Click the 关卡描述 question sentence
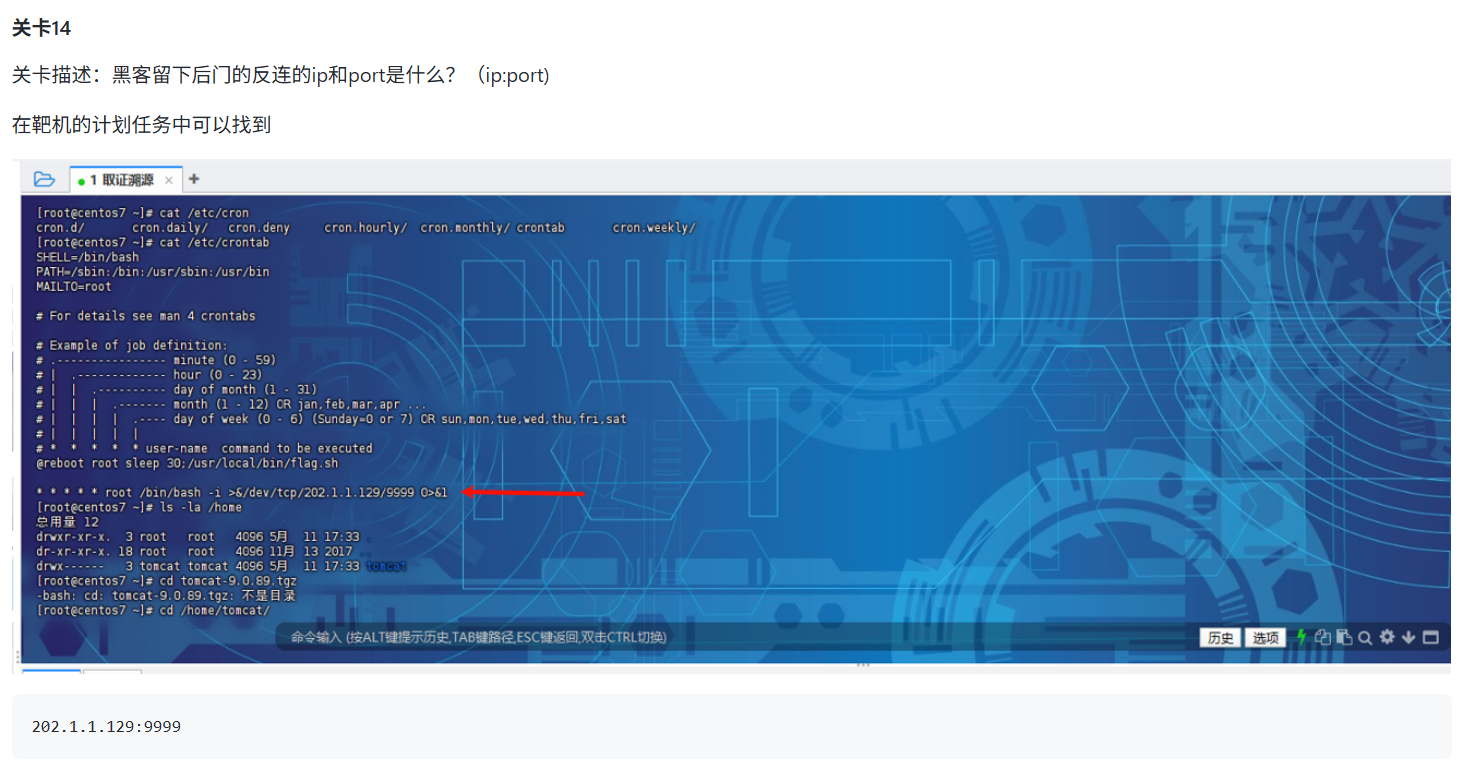Screen dimensions: 1470x768 pos(281,76)
